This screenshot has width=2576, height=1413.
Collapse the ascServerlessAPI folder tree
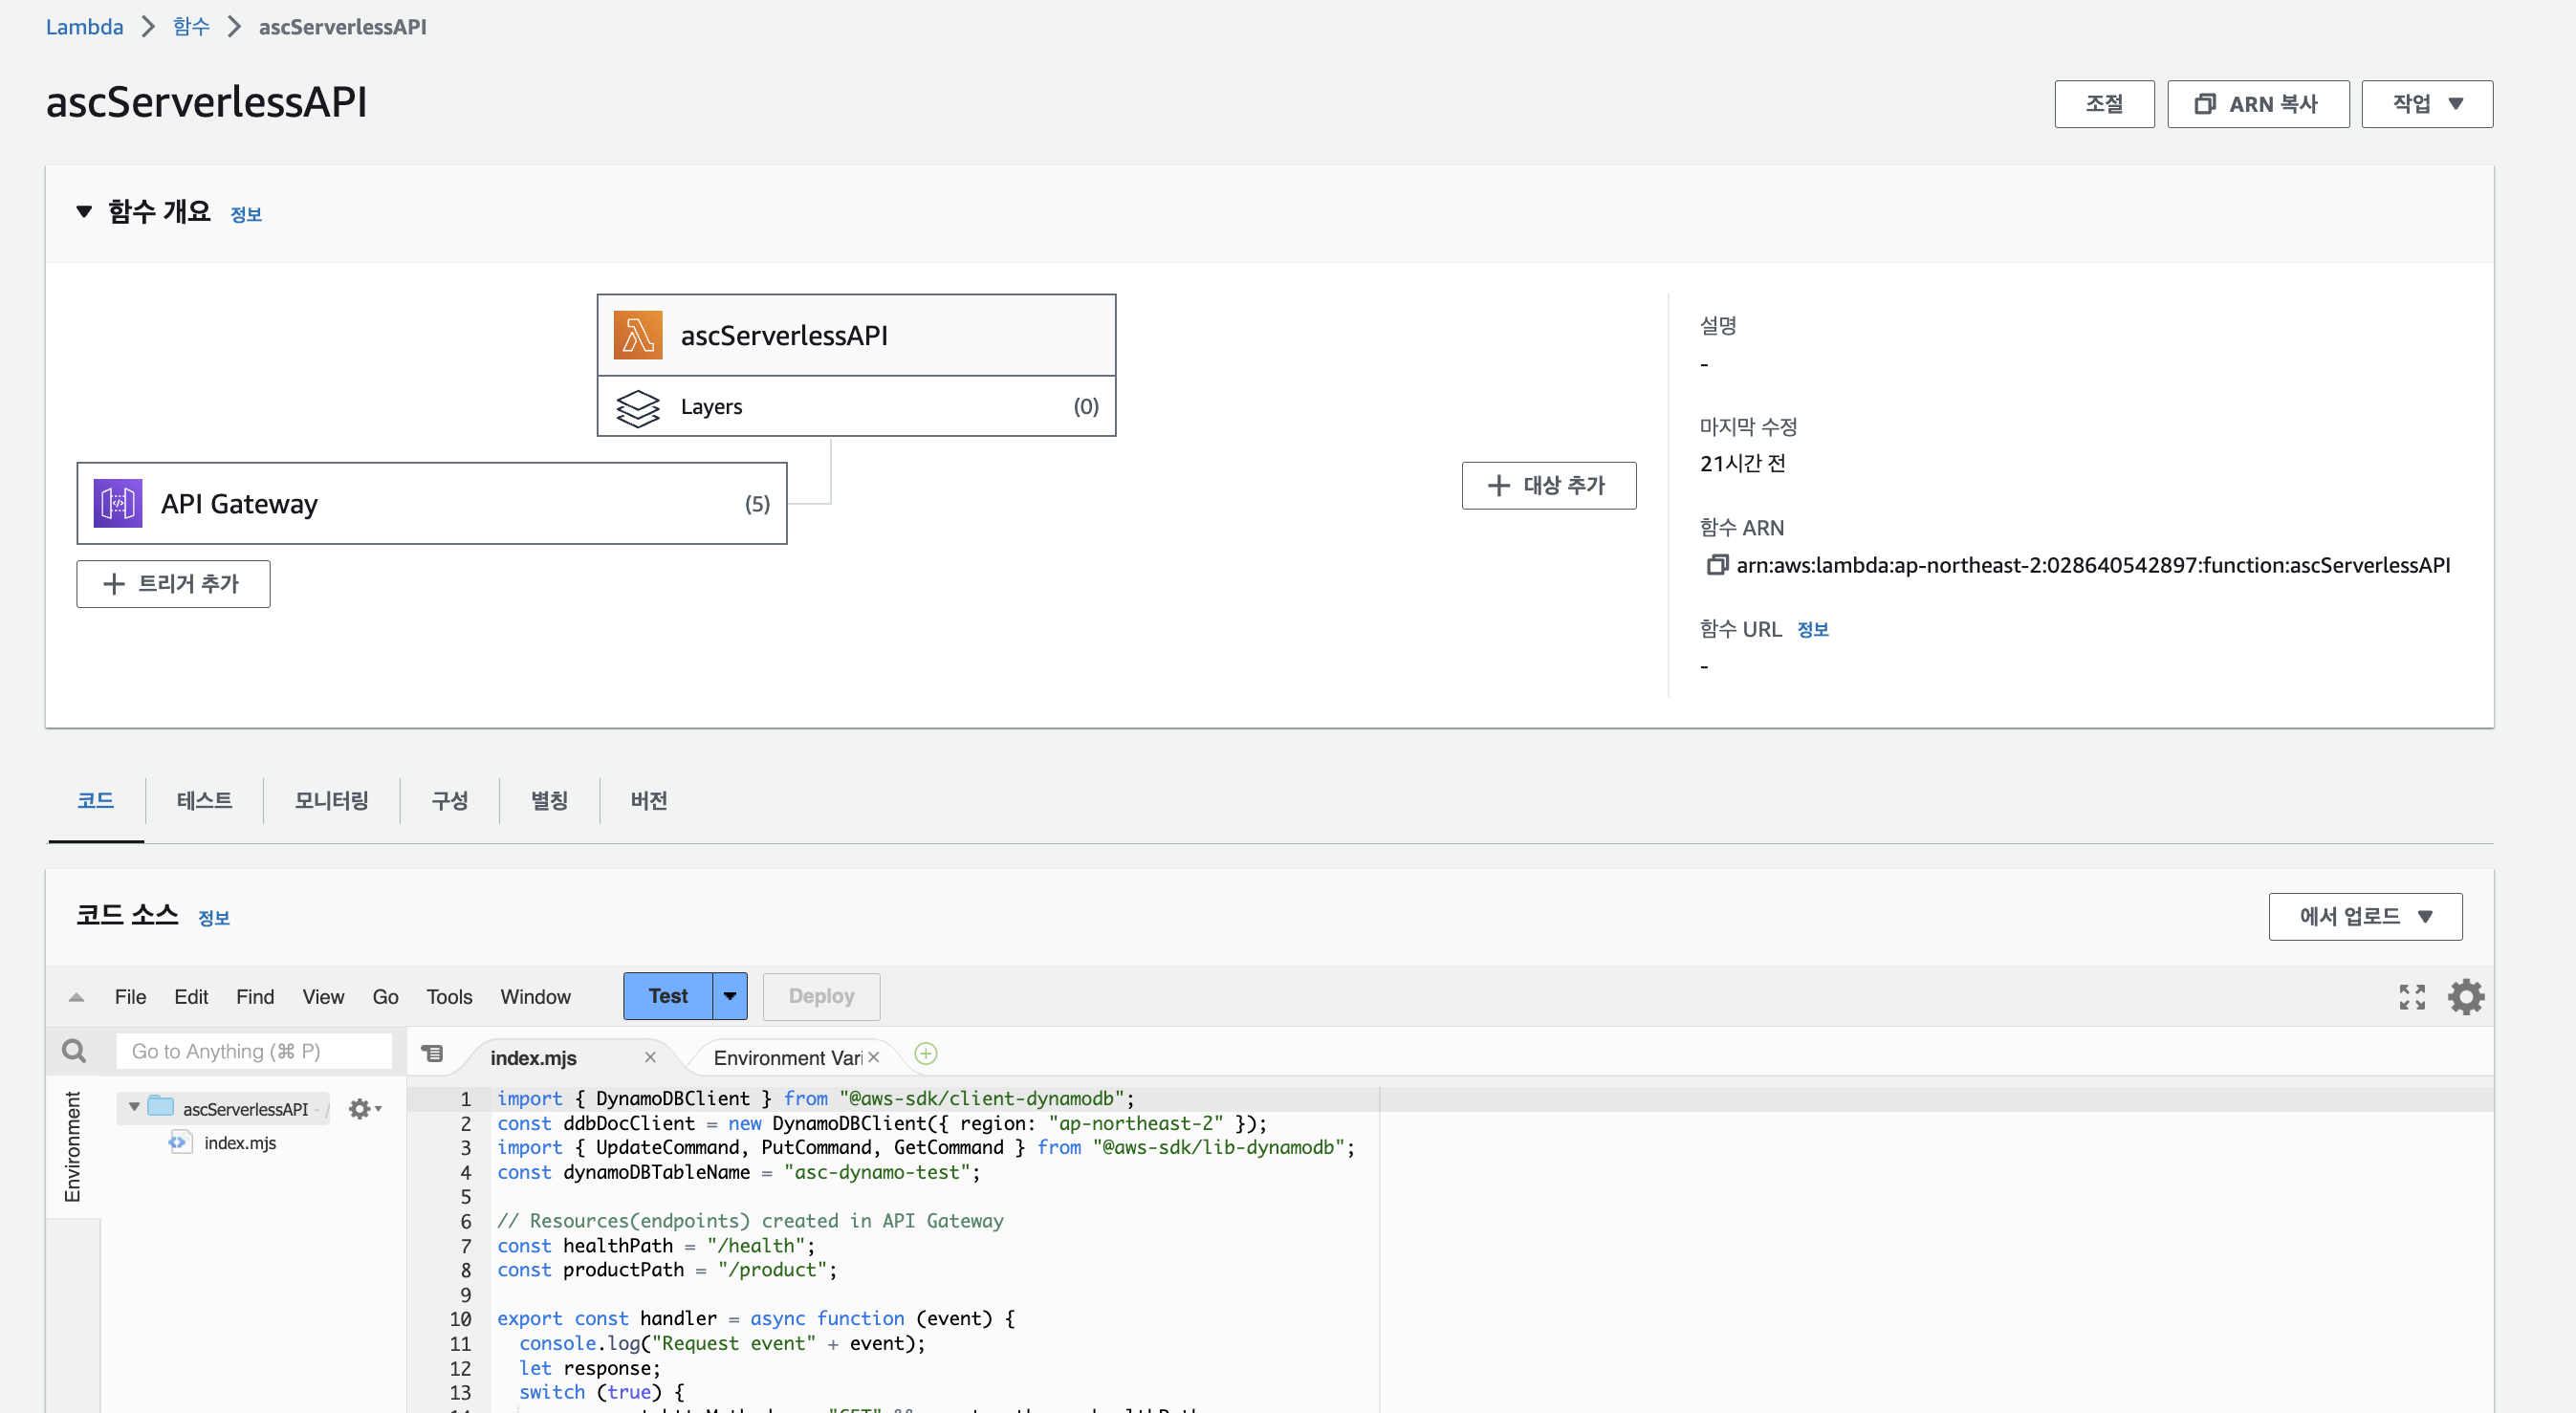134,1107
